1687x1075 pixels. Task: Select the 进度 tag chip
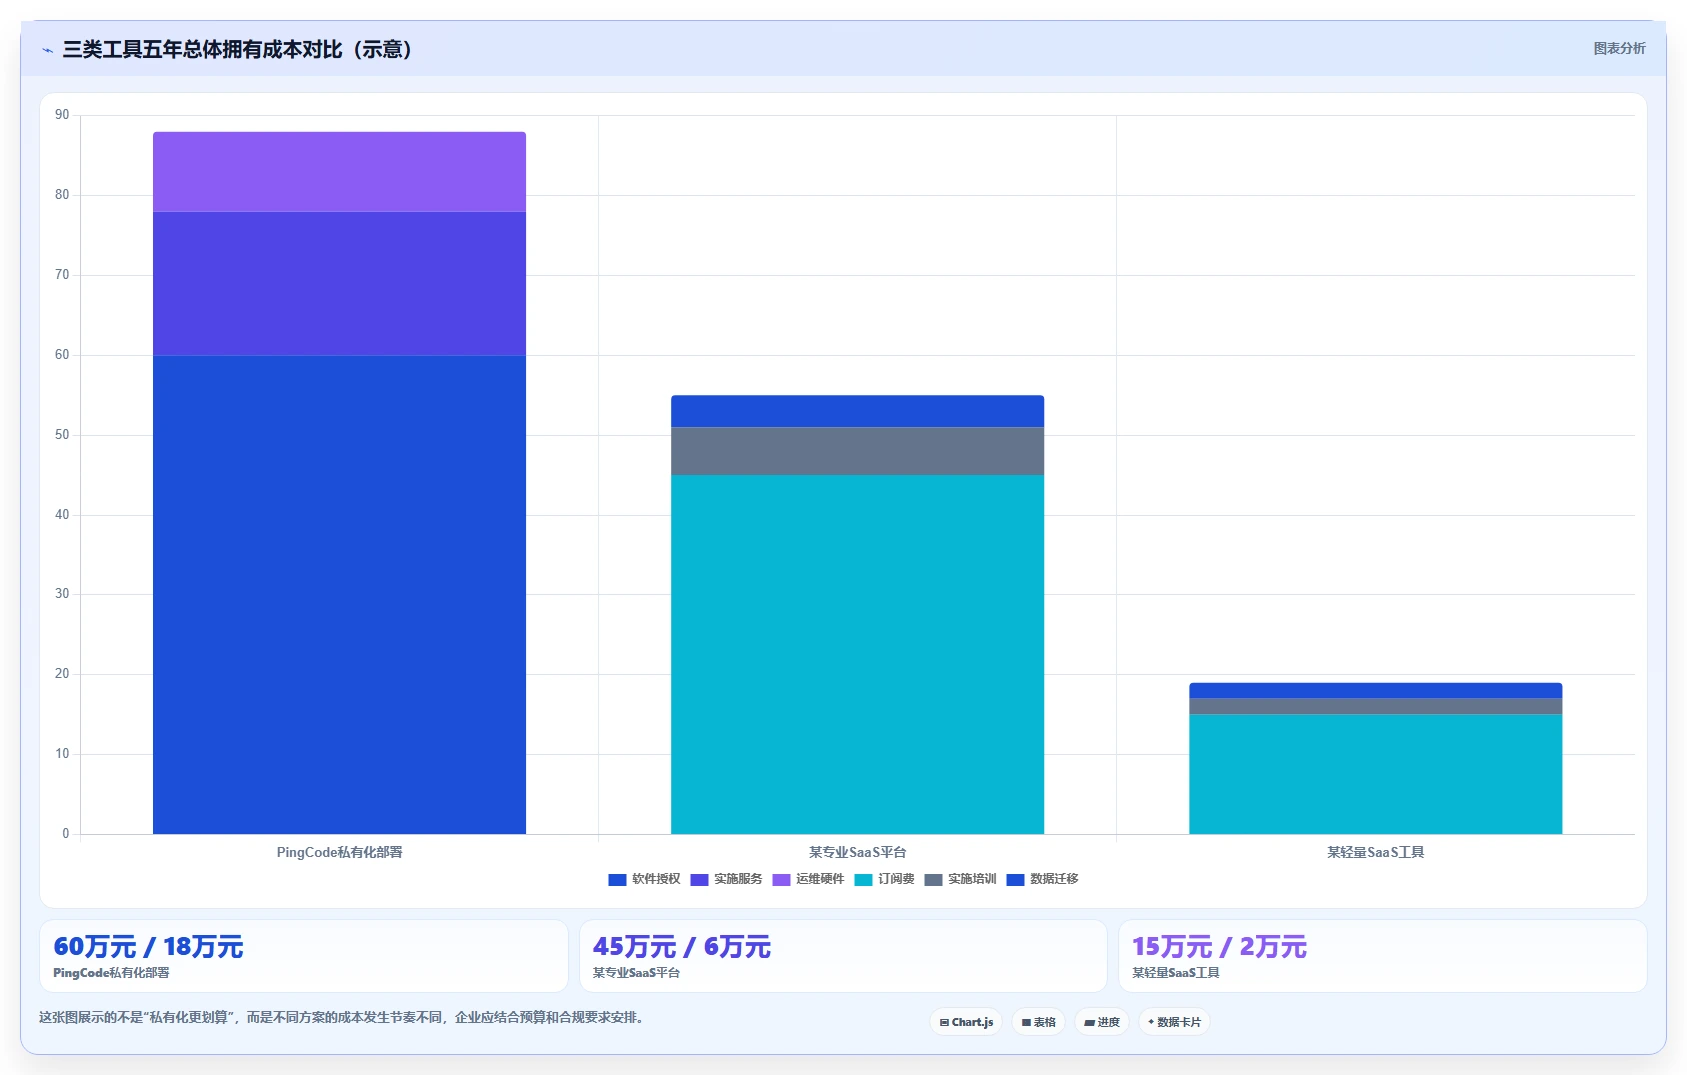point(1102,1022)
